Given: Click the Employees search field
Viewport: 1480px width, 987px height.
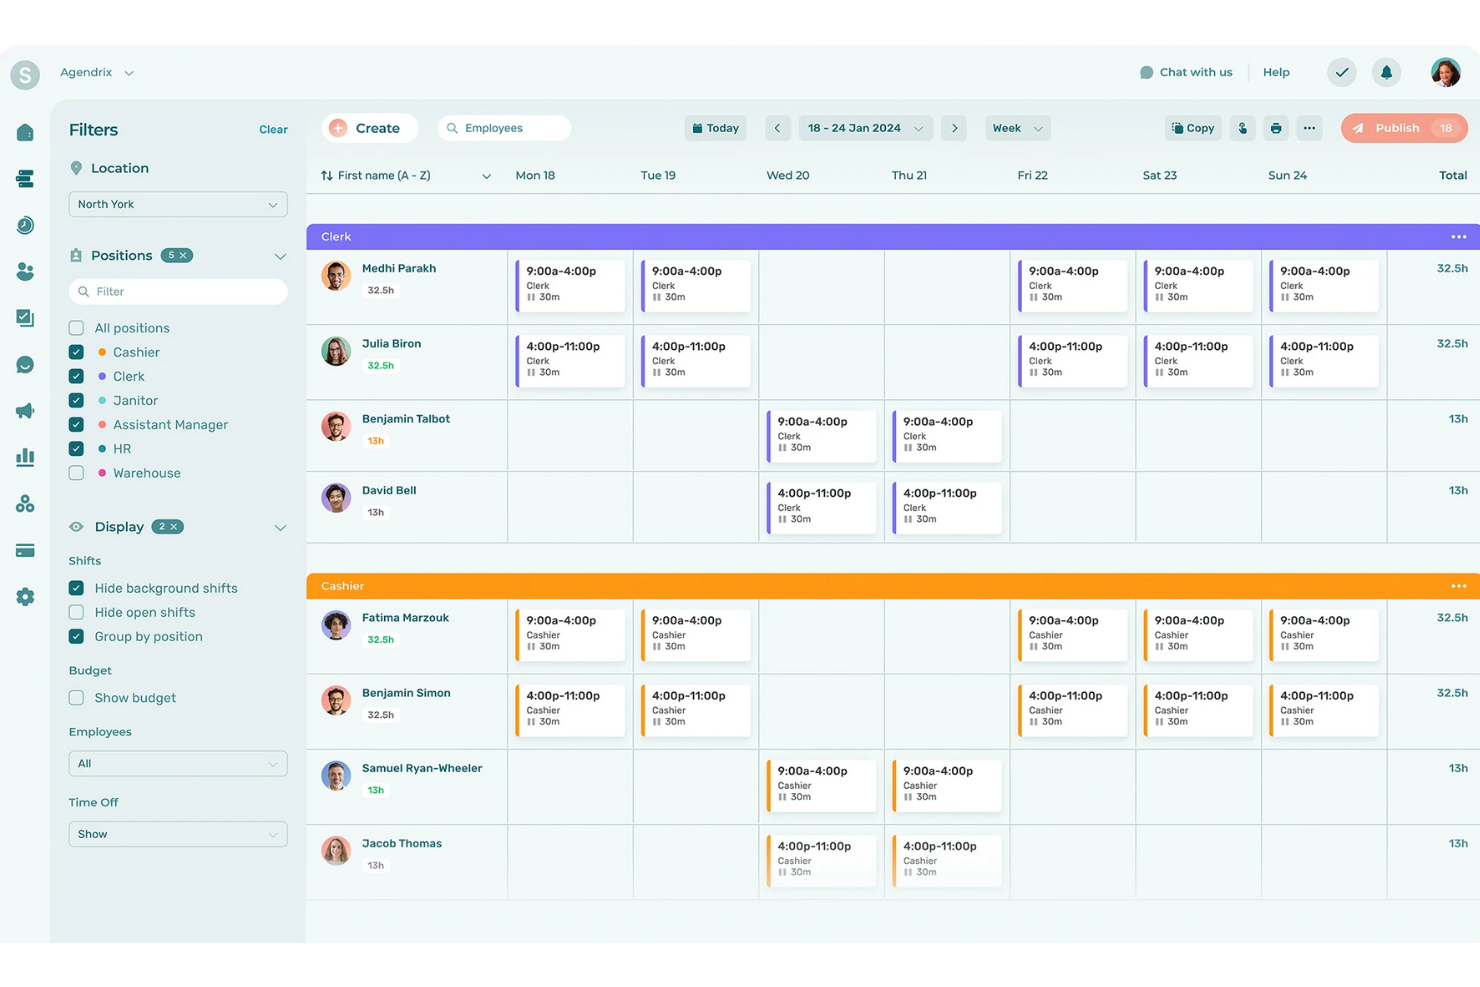Looking at the screenshot, I should coord(504,128).
